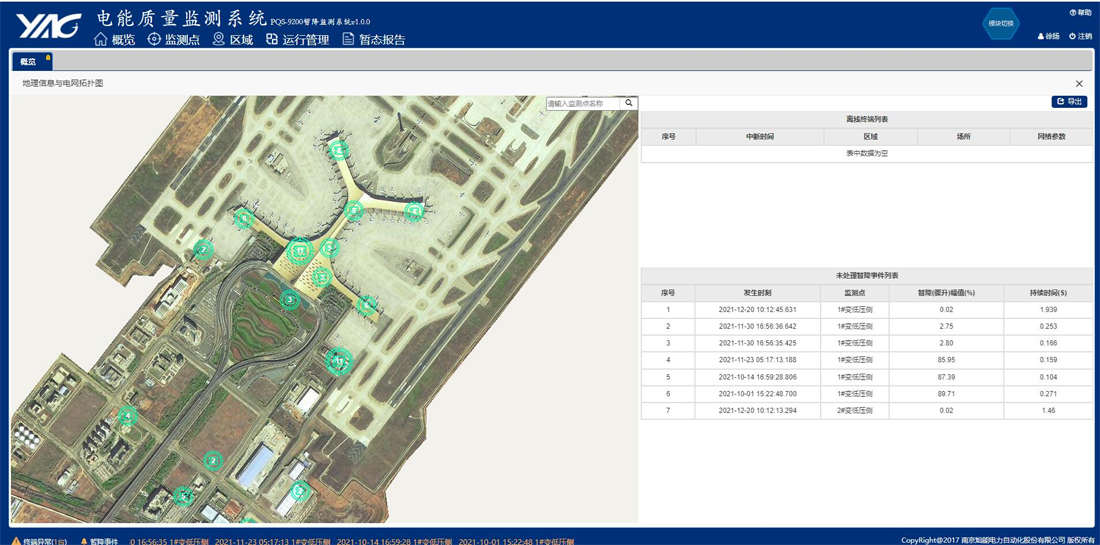
Task: Click marker 4 near the far-left buildings
Action: (x=127, y=417)
